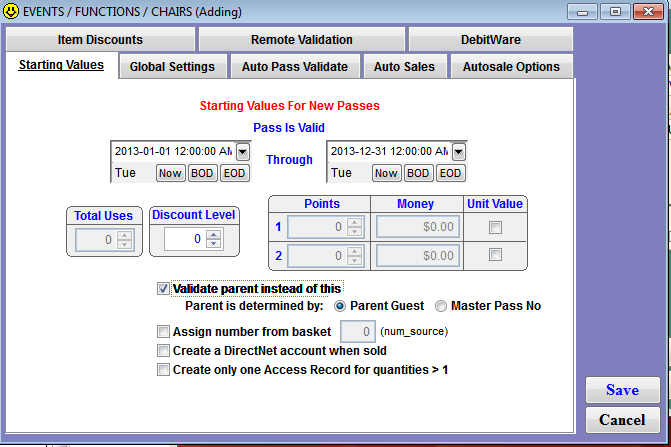Set end date to Now
This screenshot has height=447, width=671.
pos(386,173)
